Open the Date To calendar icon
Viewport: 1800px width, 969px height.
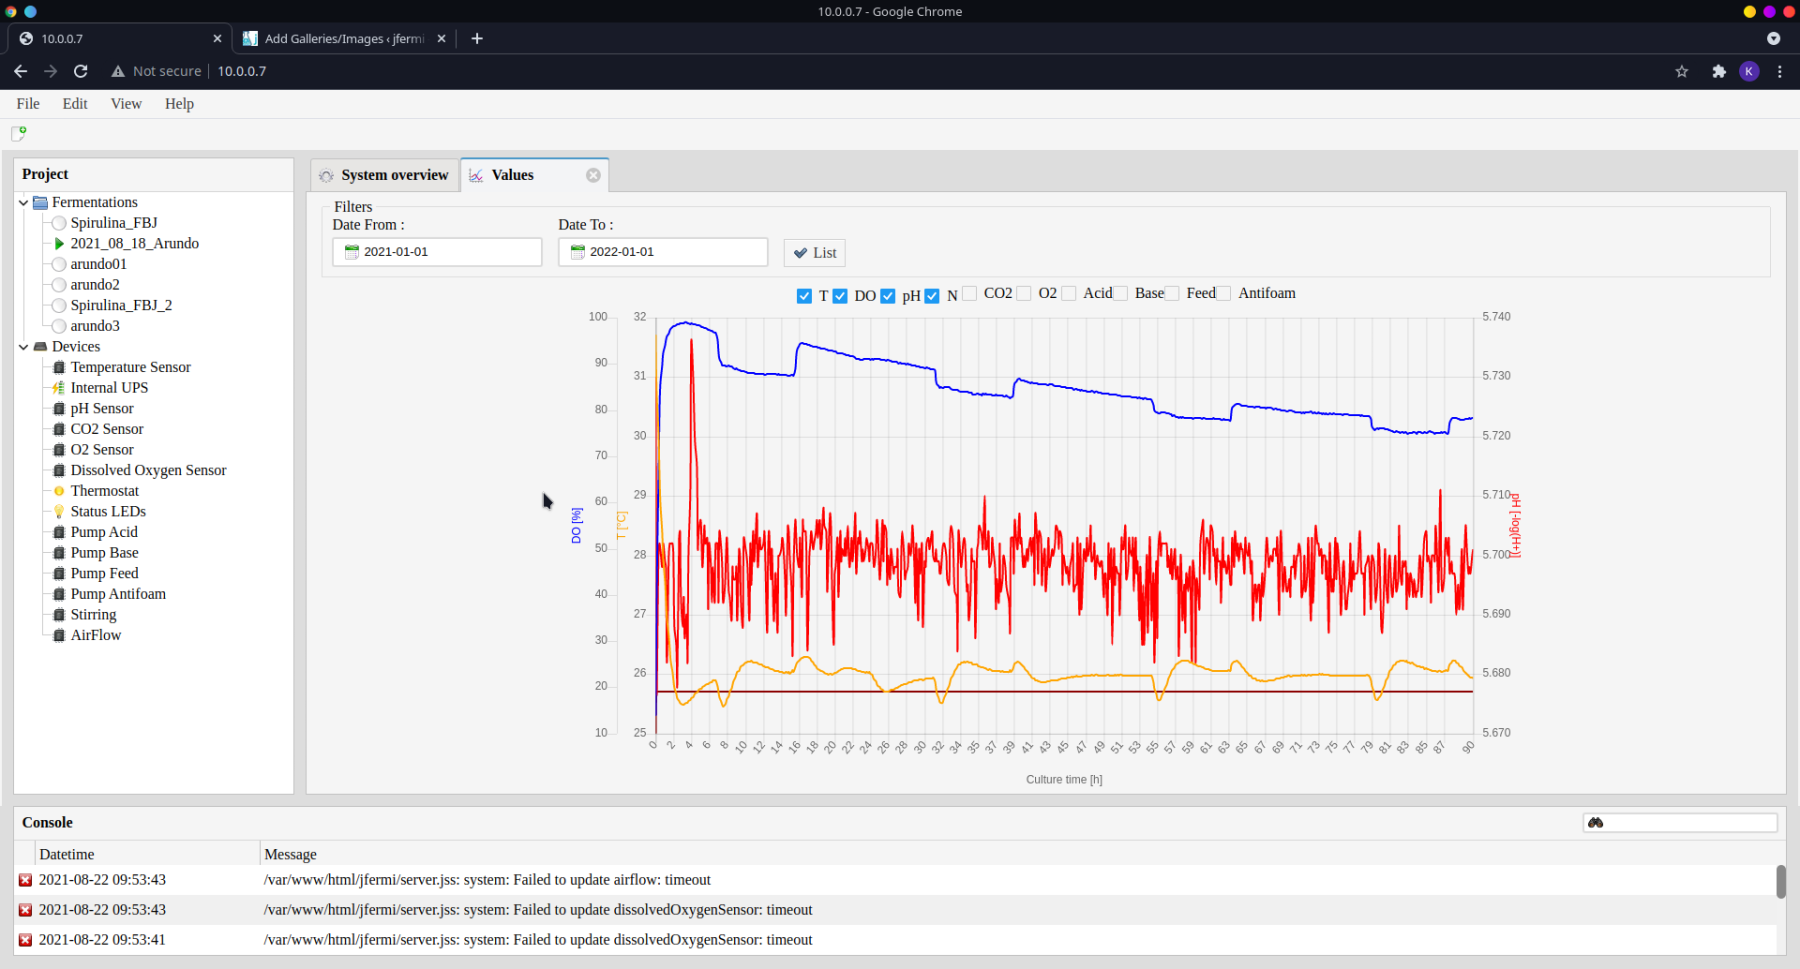tap(577, 252)
